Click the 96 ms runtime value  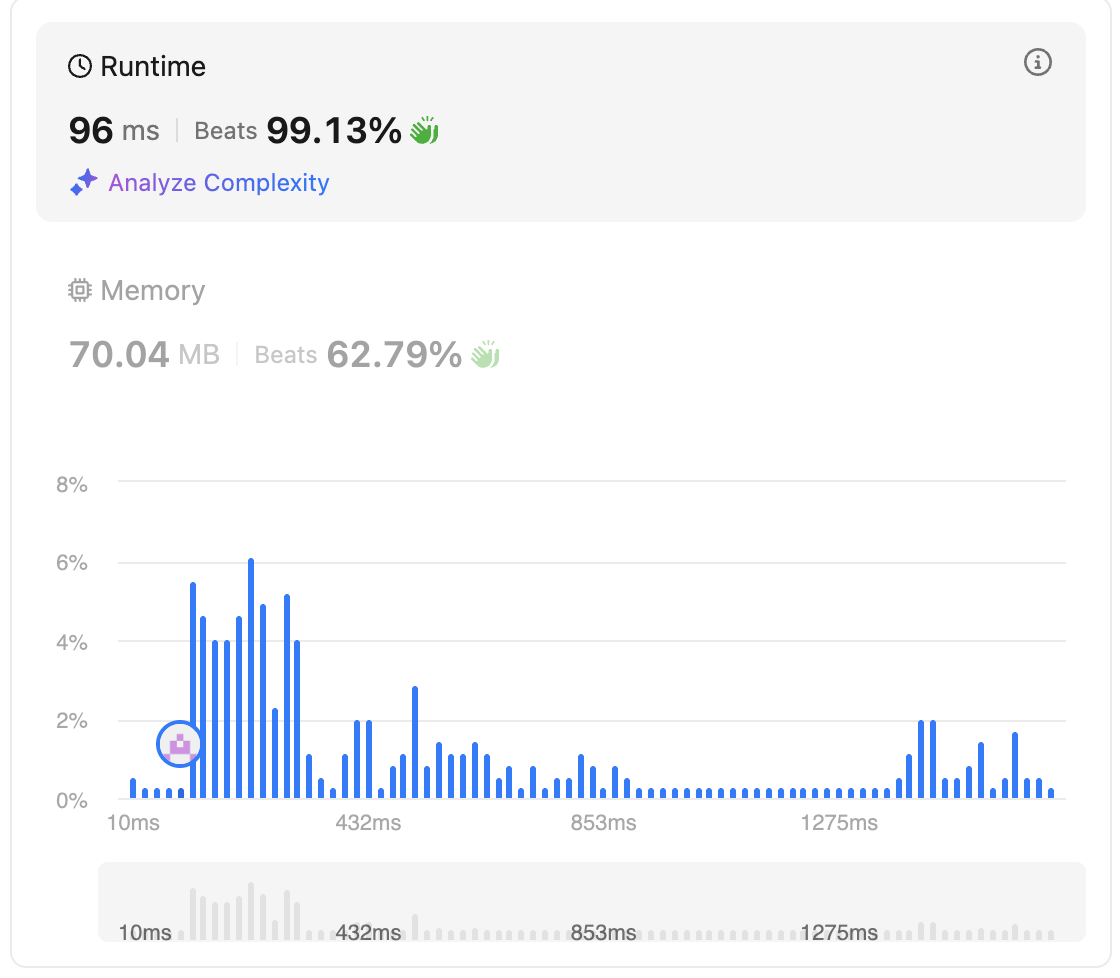[x=113, y=130]
